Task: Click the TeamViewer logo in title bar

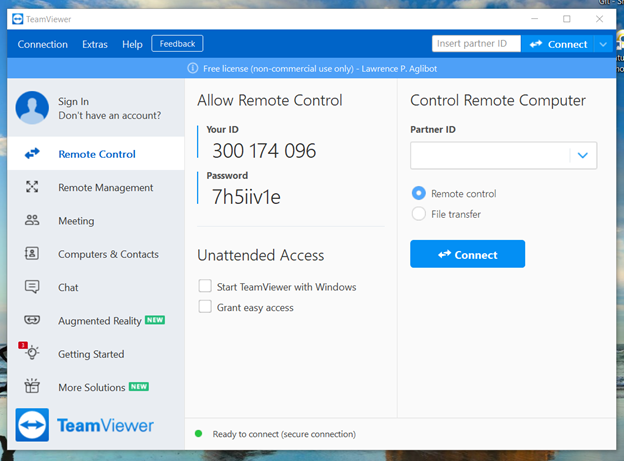Action: click(18, 19)
